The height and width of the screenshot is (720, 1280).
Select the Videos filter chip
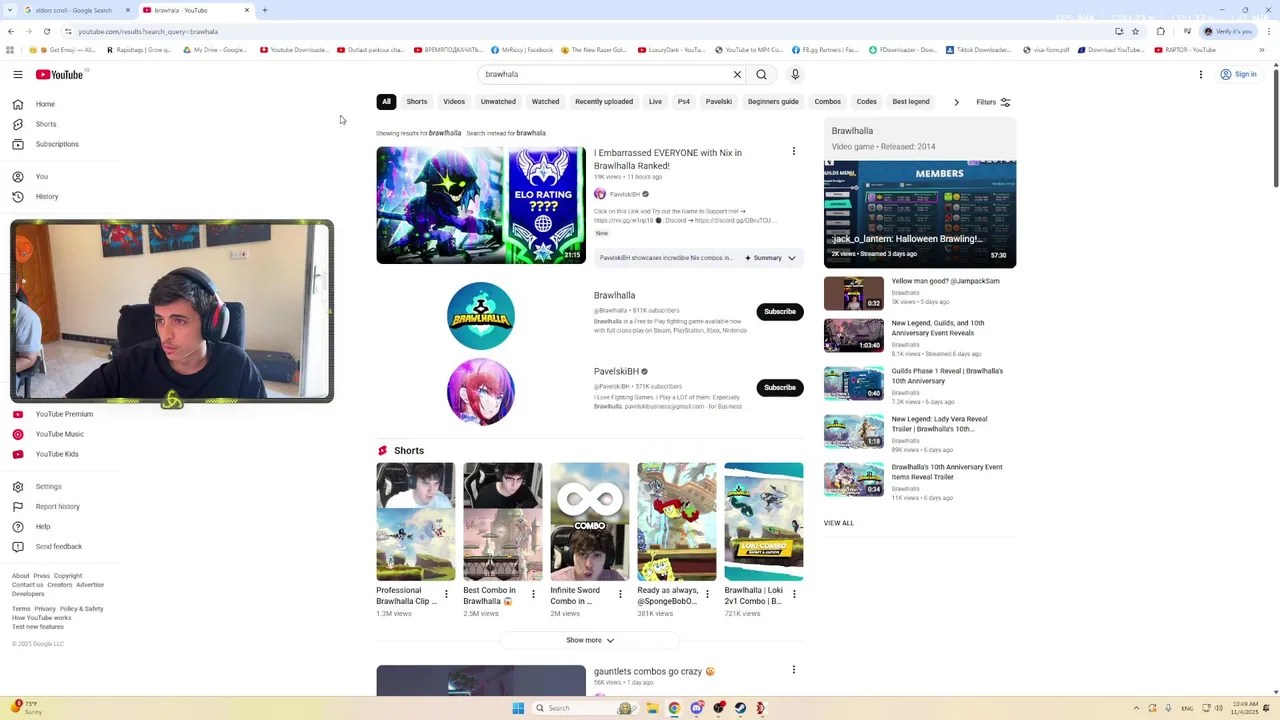[454, 101]
